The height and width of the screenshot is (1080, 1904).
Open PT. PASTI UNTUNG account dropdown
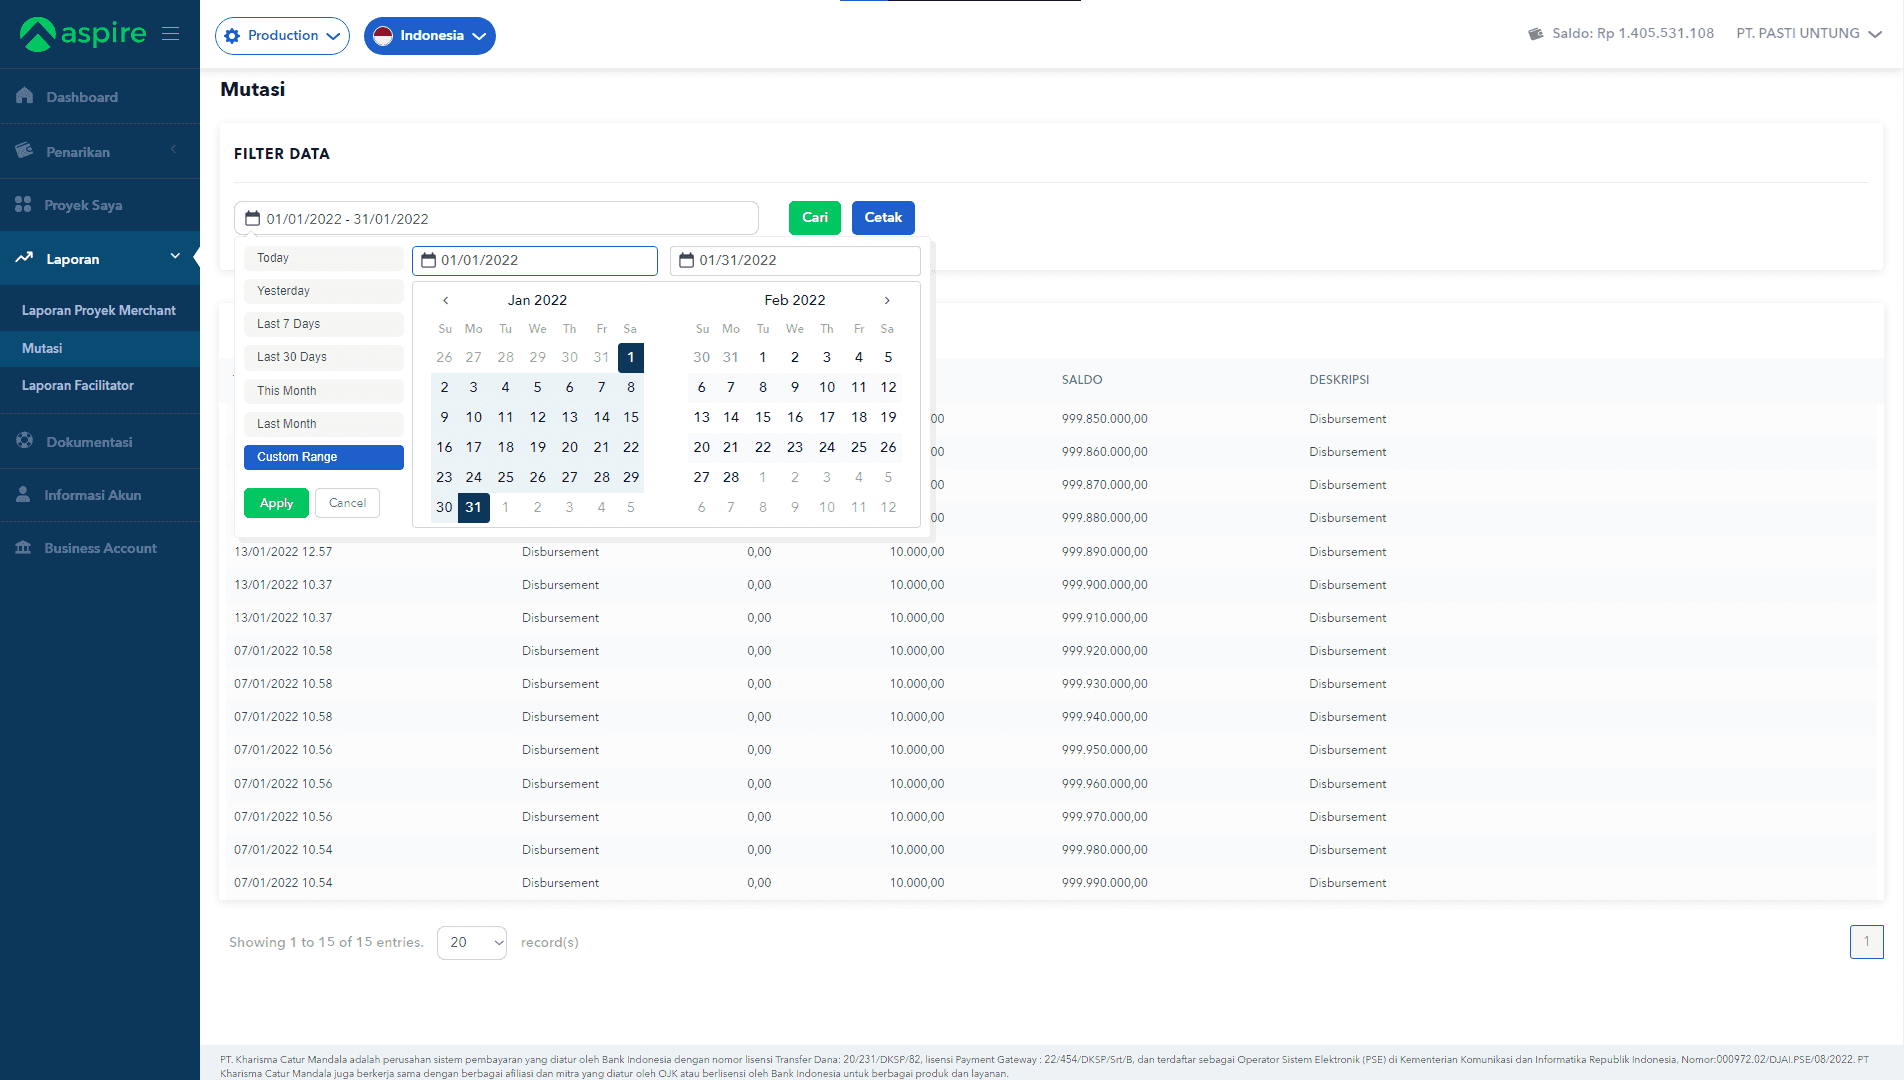coord(1809,33)
